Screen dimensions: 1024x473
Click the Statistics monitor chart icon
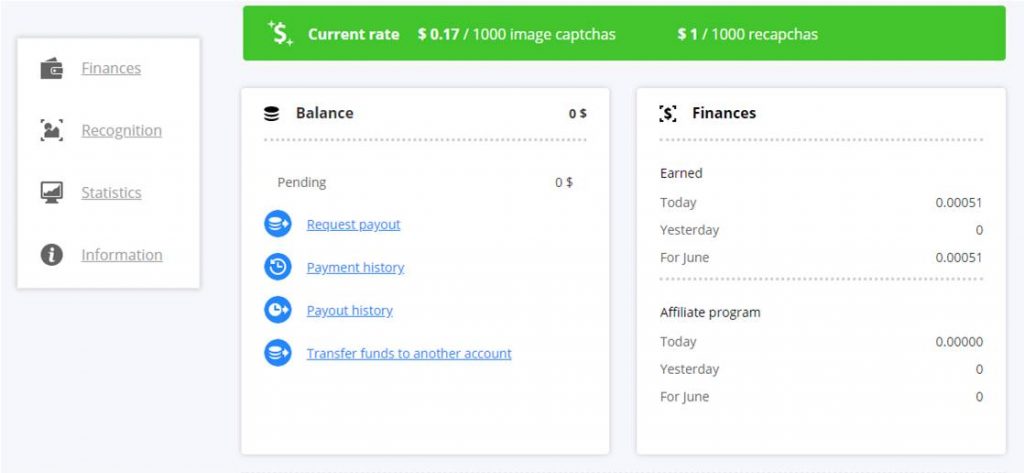pos(51,193)
